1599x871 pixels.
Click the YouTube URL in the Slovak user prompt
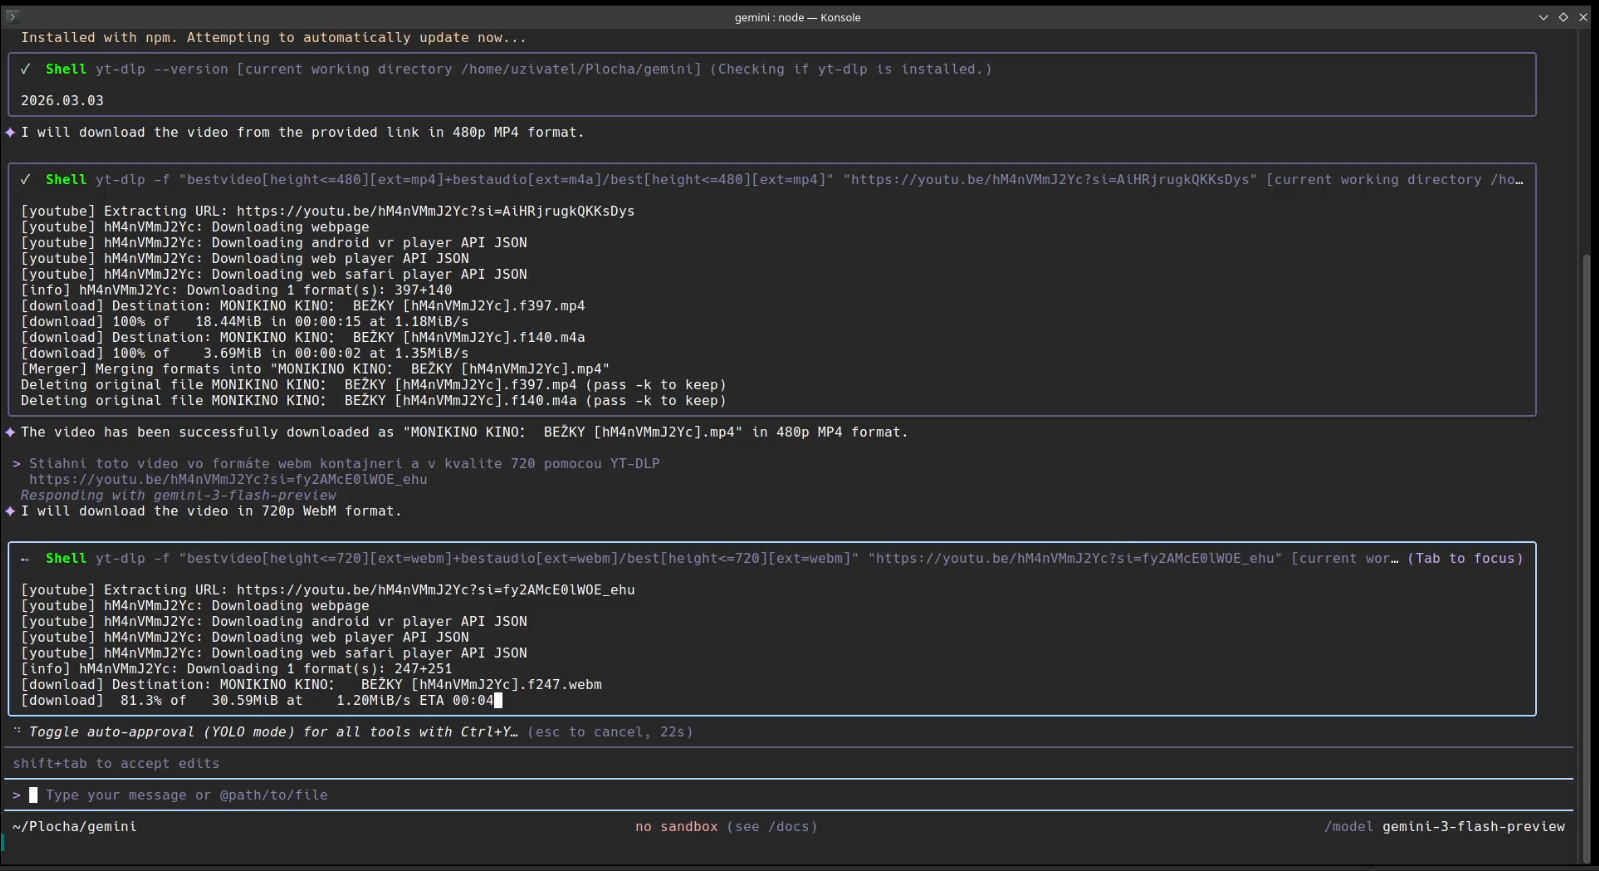pos(228,479)
